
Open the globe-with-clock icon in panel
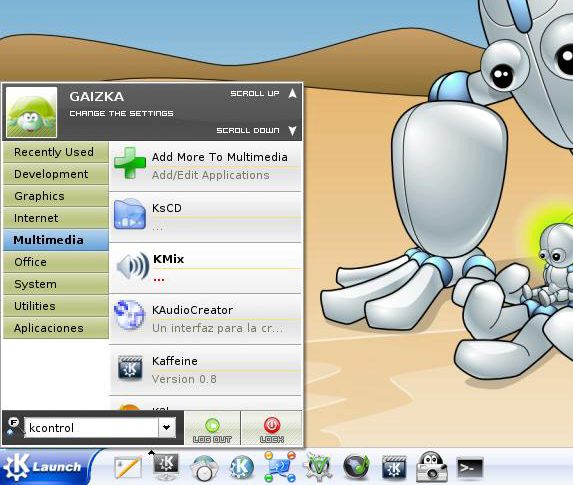click(204, 469)
